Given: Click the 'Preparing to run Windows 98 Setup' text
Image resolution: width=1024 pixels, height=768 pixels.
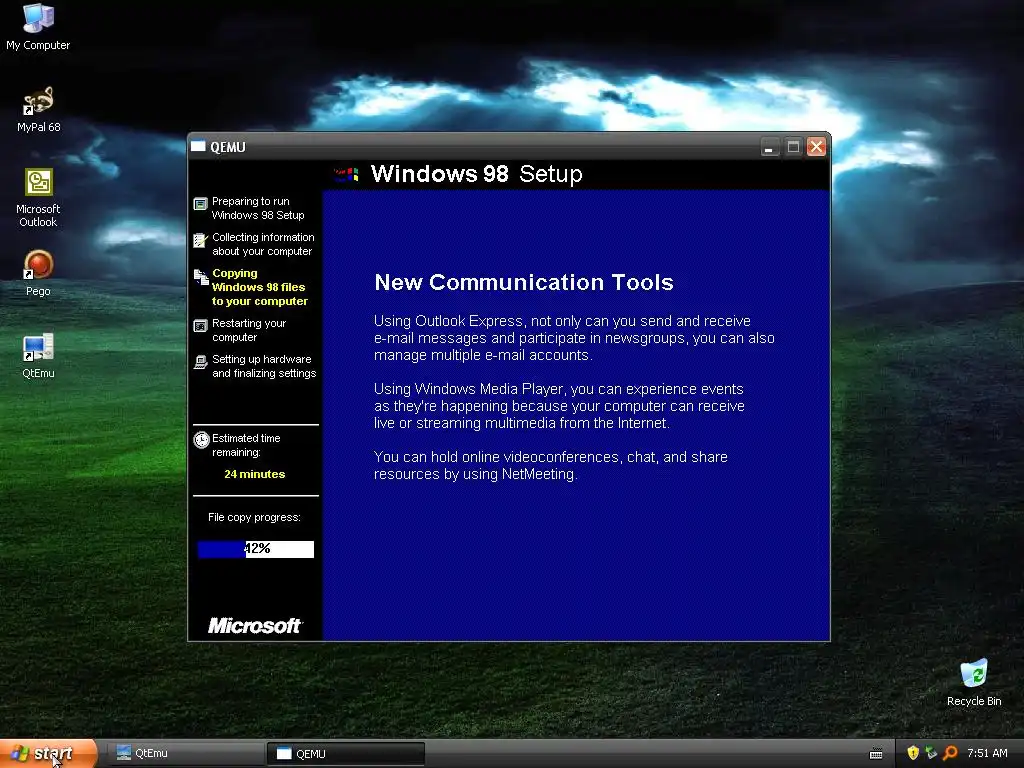Looking at the screenshot, I should pyautogui.click(x=258, y=208).
